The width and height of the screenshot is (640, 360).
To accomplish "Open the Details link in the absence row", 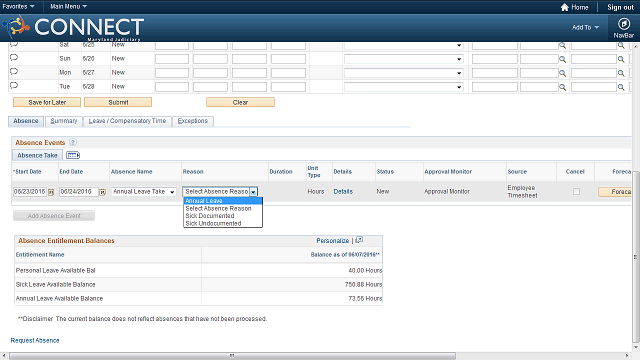I will tap(343, 191).
